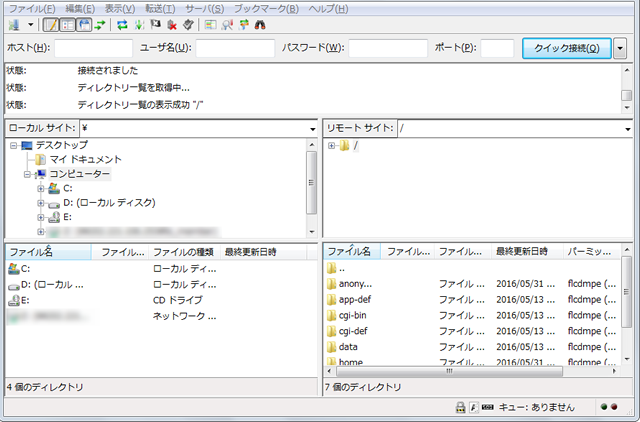640x422 pixels.
Task: Select the E: CD drive icon in local list
Action: coord(14,301)
